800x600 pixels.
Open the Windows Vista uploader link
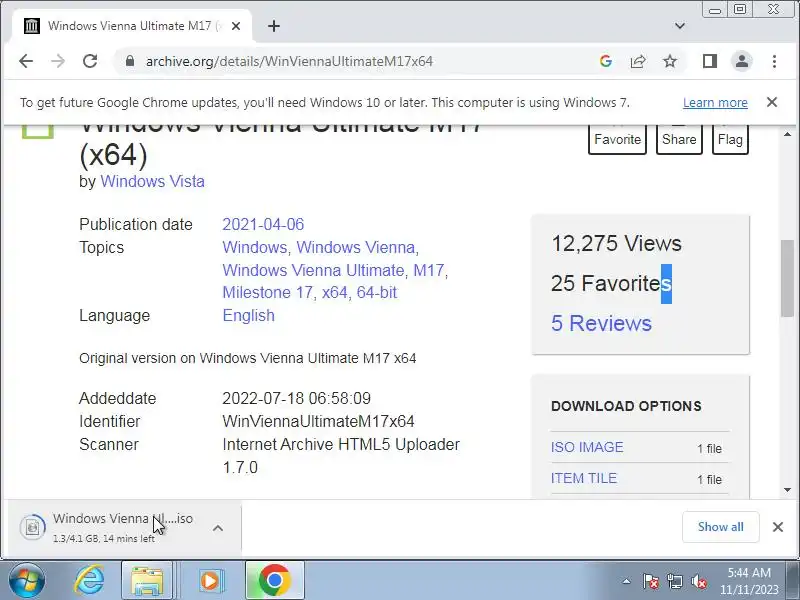click(x=153, y=182)
